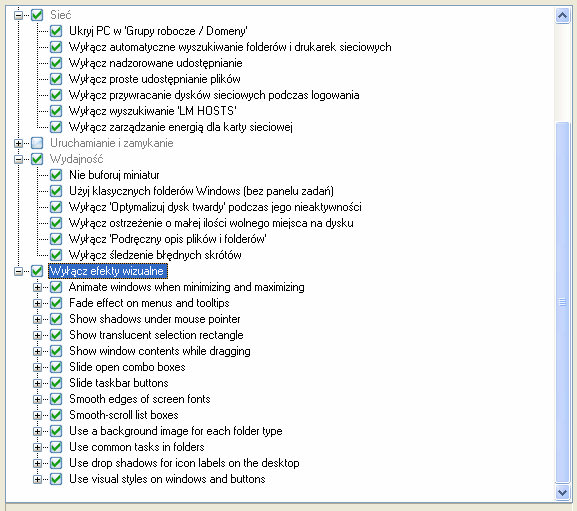Uncheck 'Ukryj PC w Grupy robocze / Domeny'
Viewport: 577px width, 511px height.
[56, 31]
